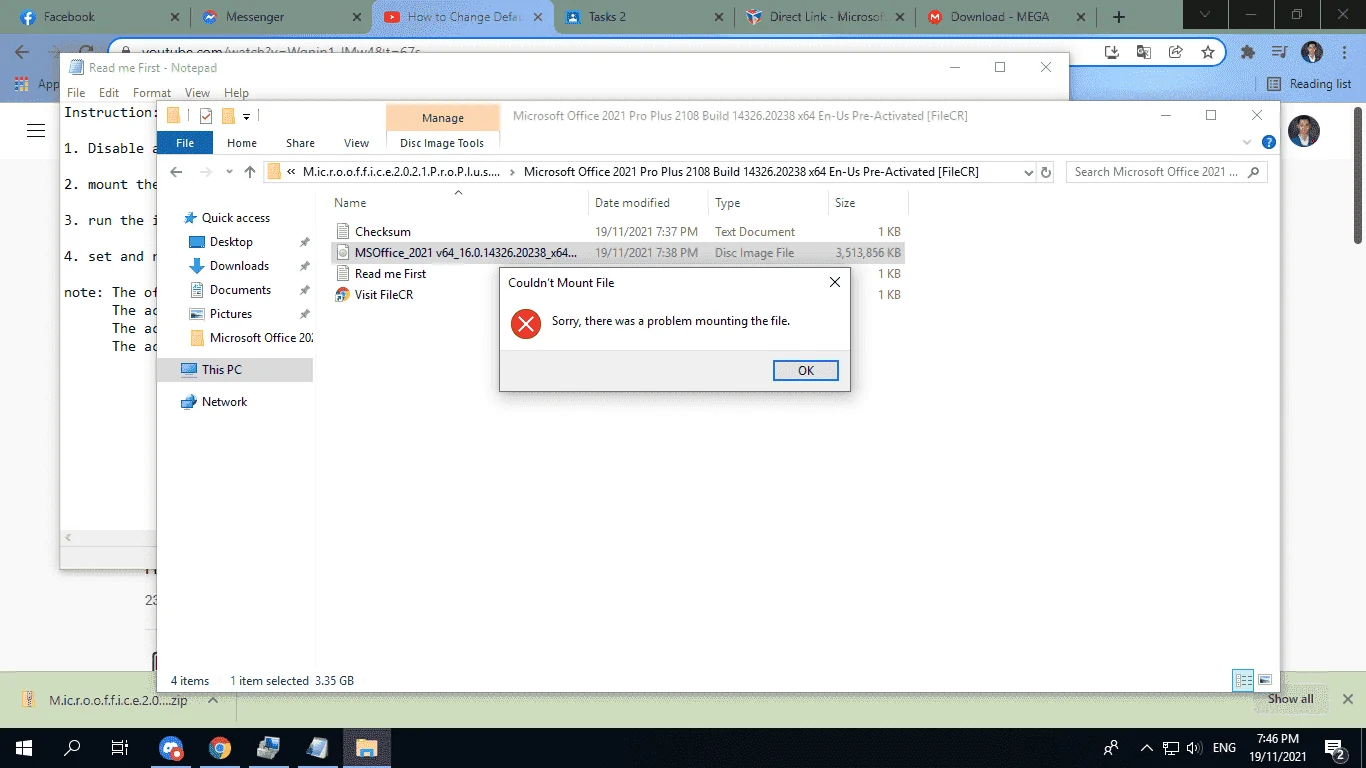Click OK in the Couldn't Mount File dialog
The width and height of the screenshot is (1366, 768).
click(x=805, y=370)
